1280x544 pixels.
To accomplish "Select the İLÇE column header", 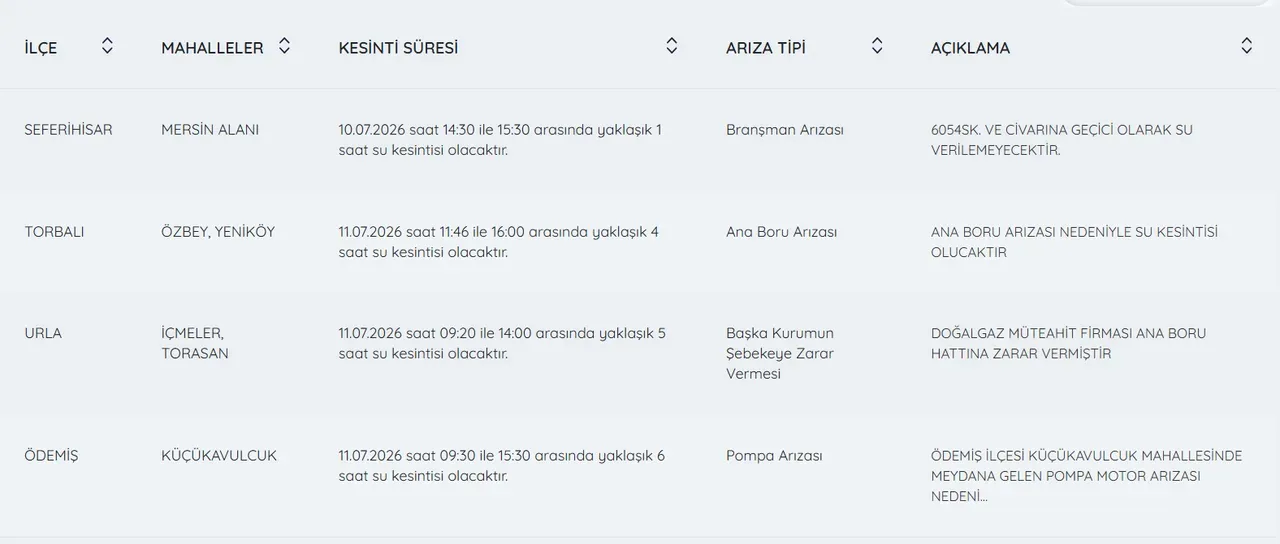I will coord(41,48).
